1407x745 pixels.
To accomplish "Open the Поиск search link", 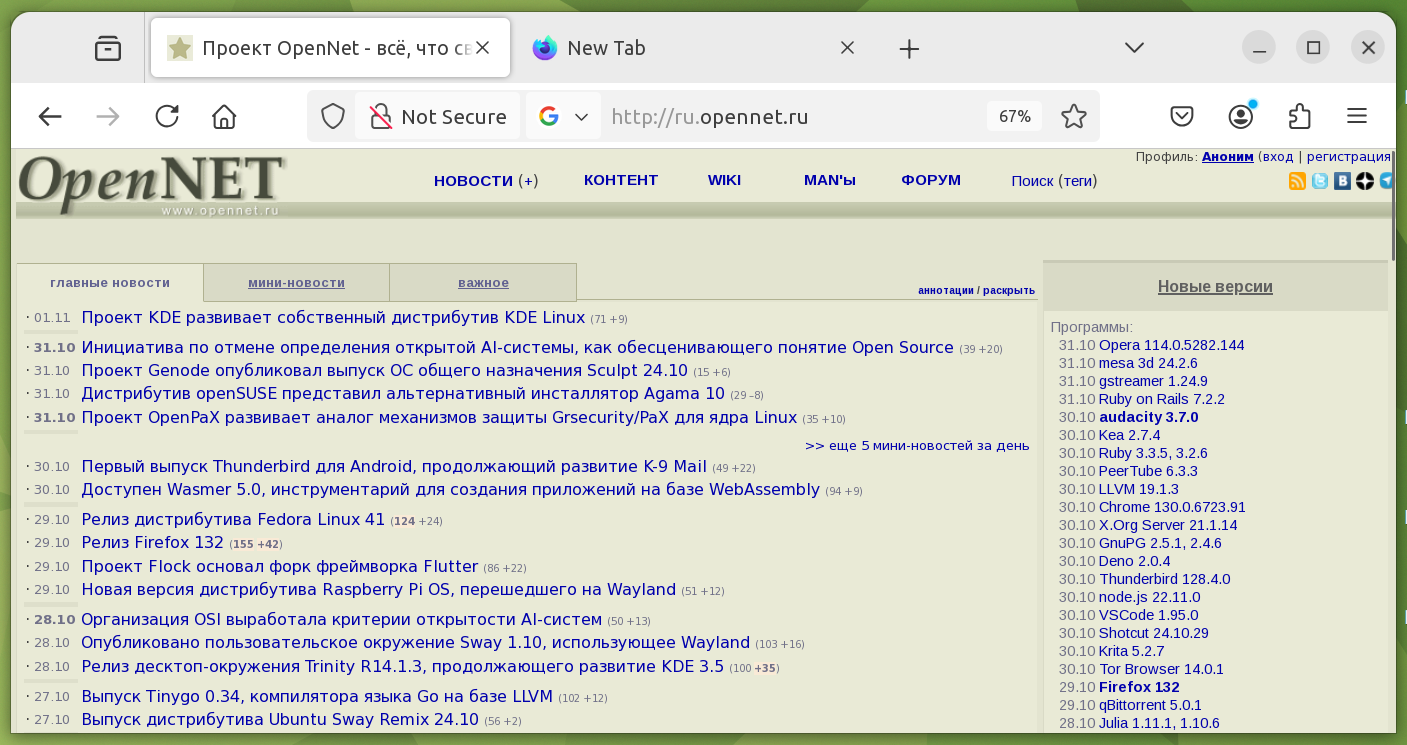I will 1032,181.
